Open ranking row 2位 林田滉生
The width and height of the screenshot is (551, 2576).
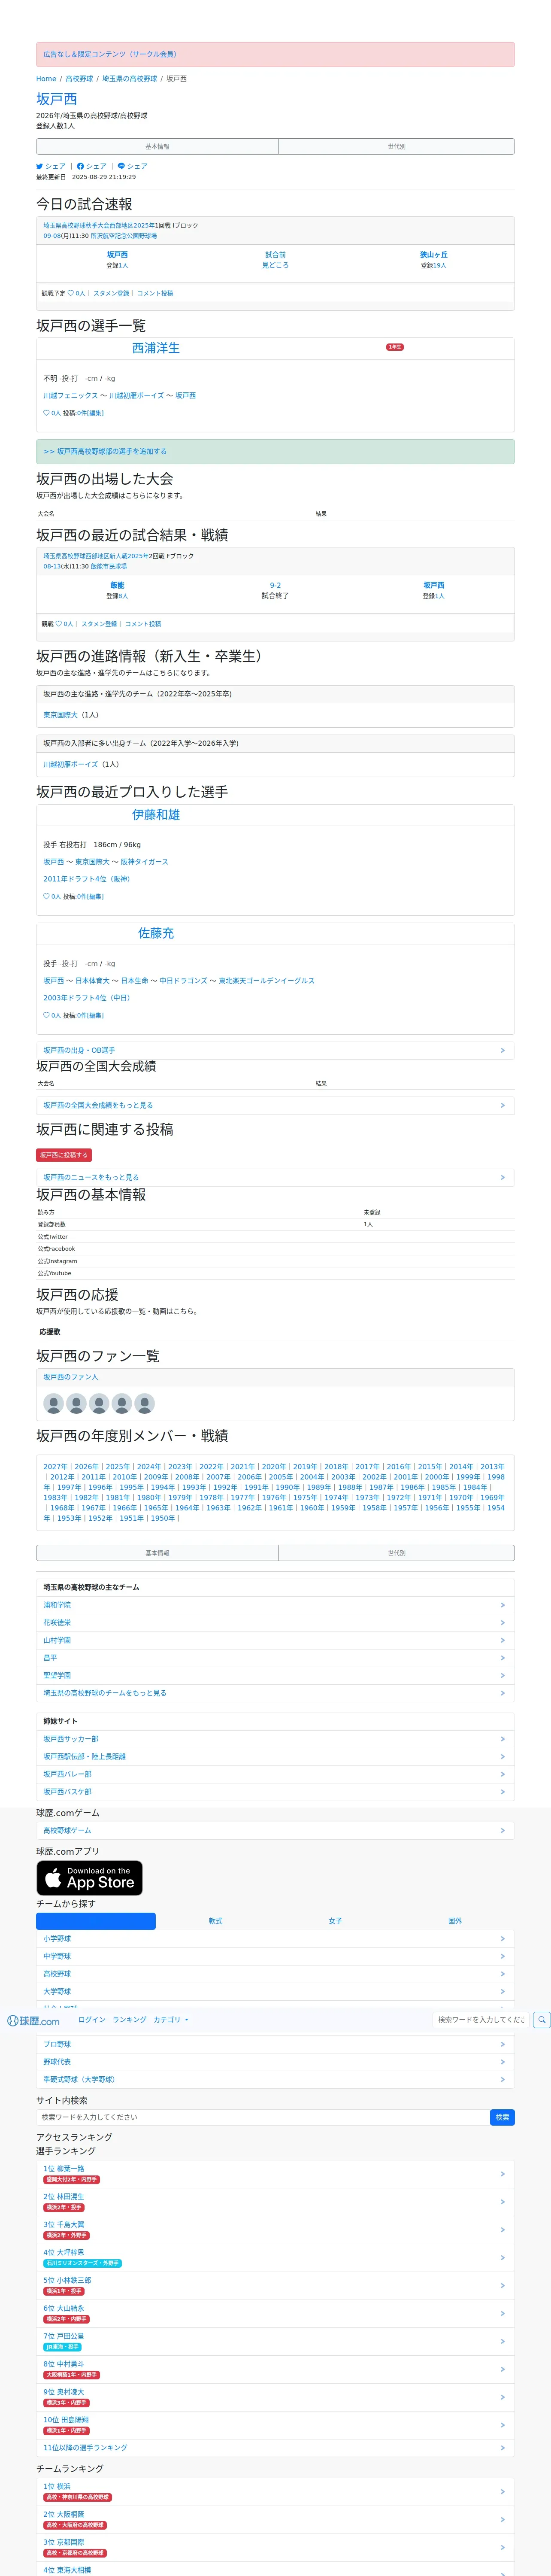(275, 2202)
